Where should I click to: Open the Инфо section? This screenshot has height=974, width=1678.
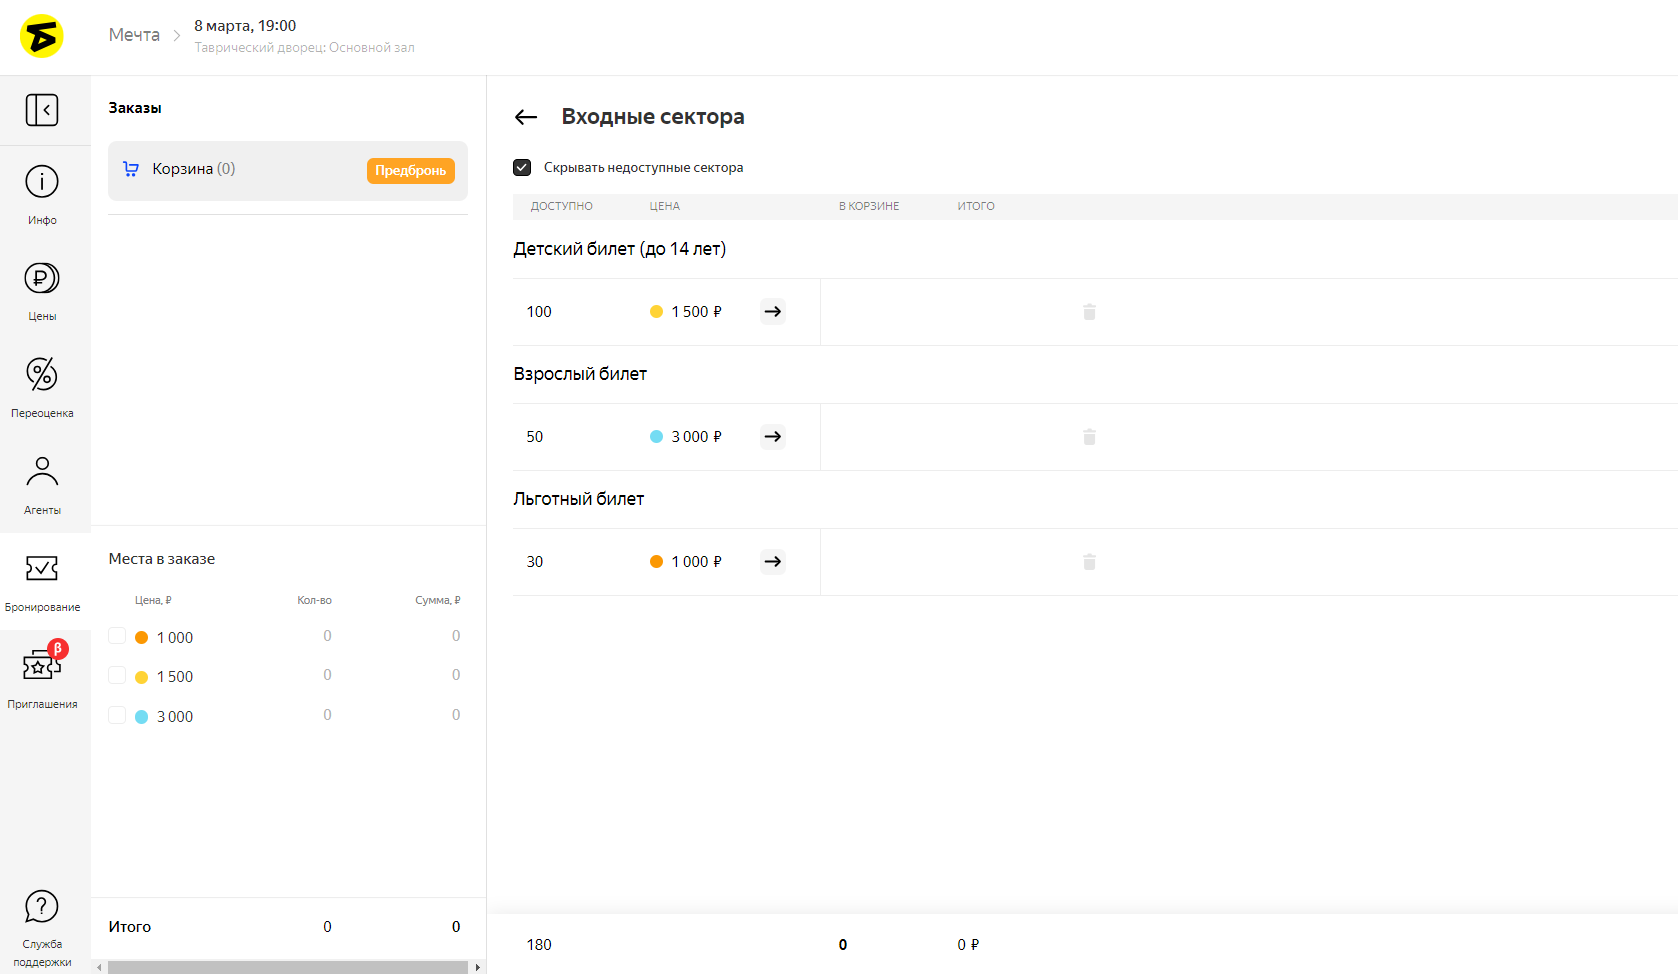(42, 194)
